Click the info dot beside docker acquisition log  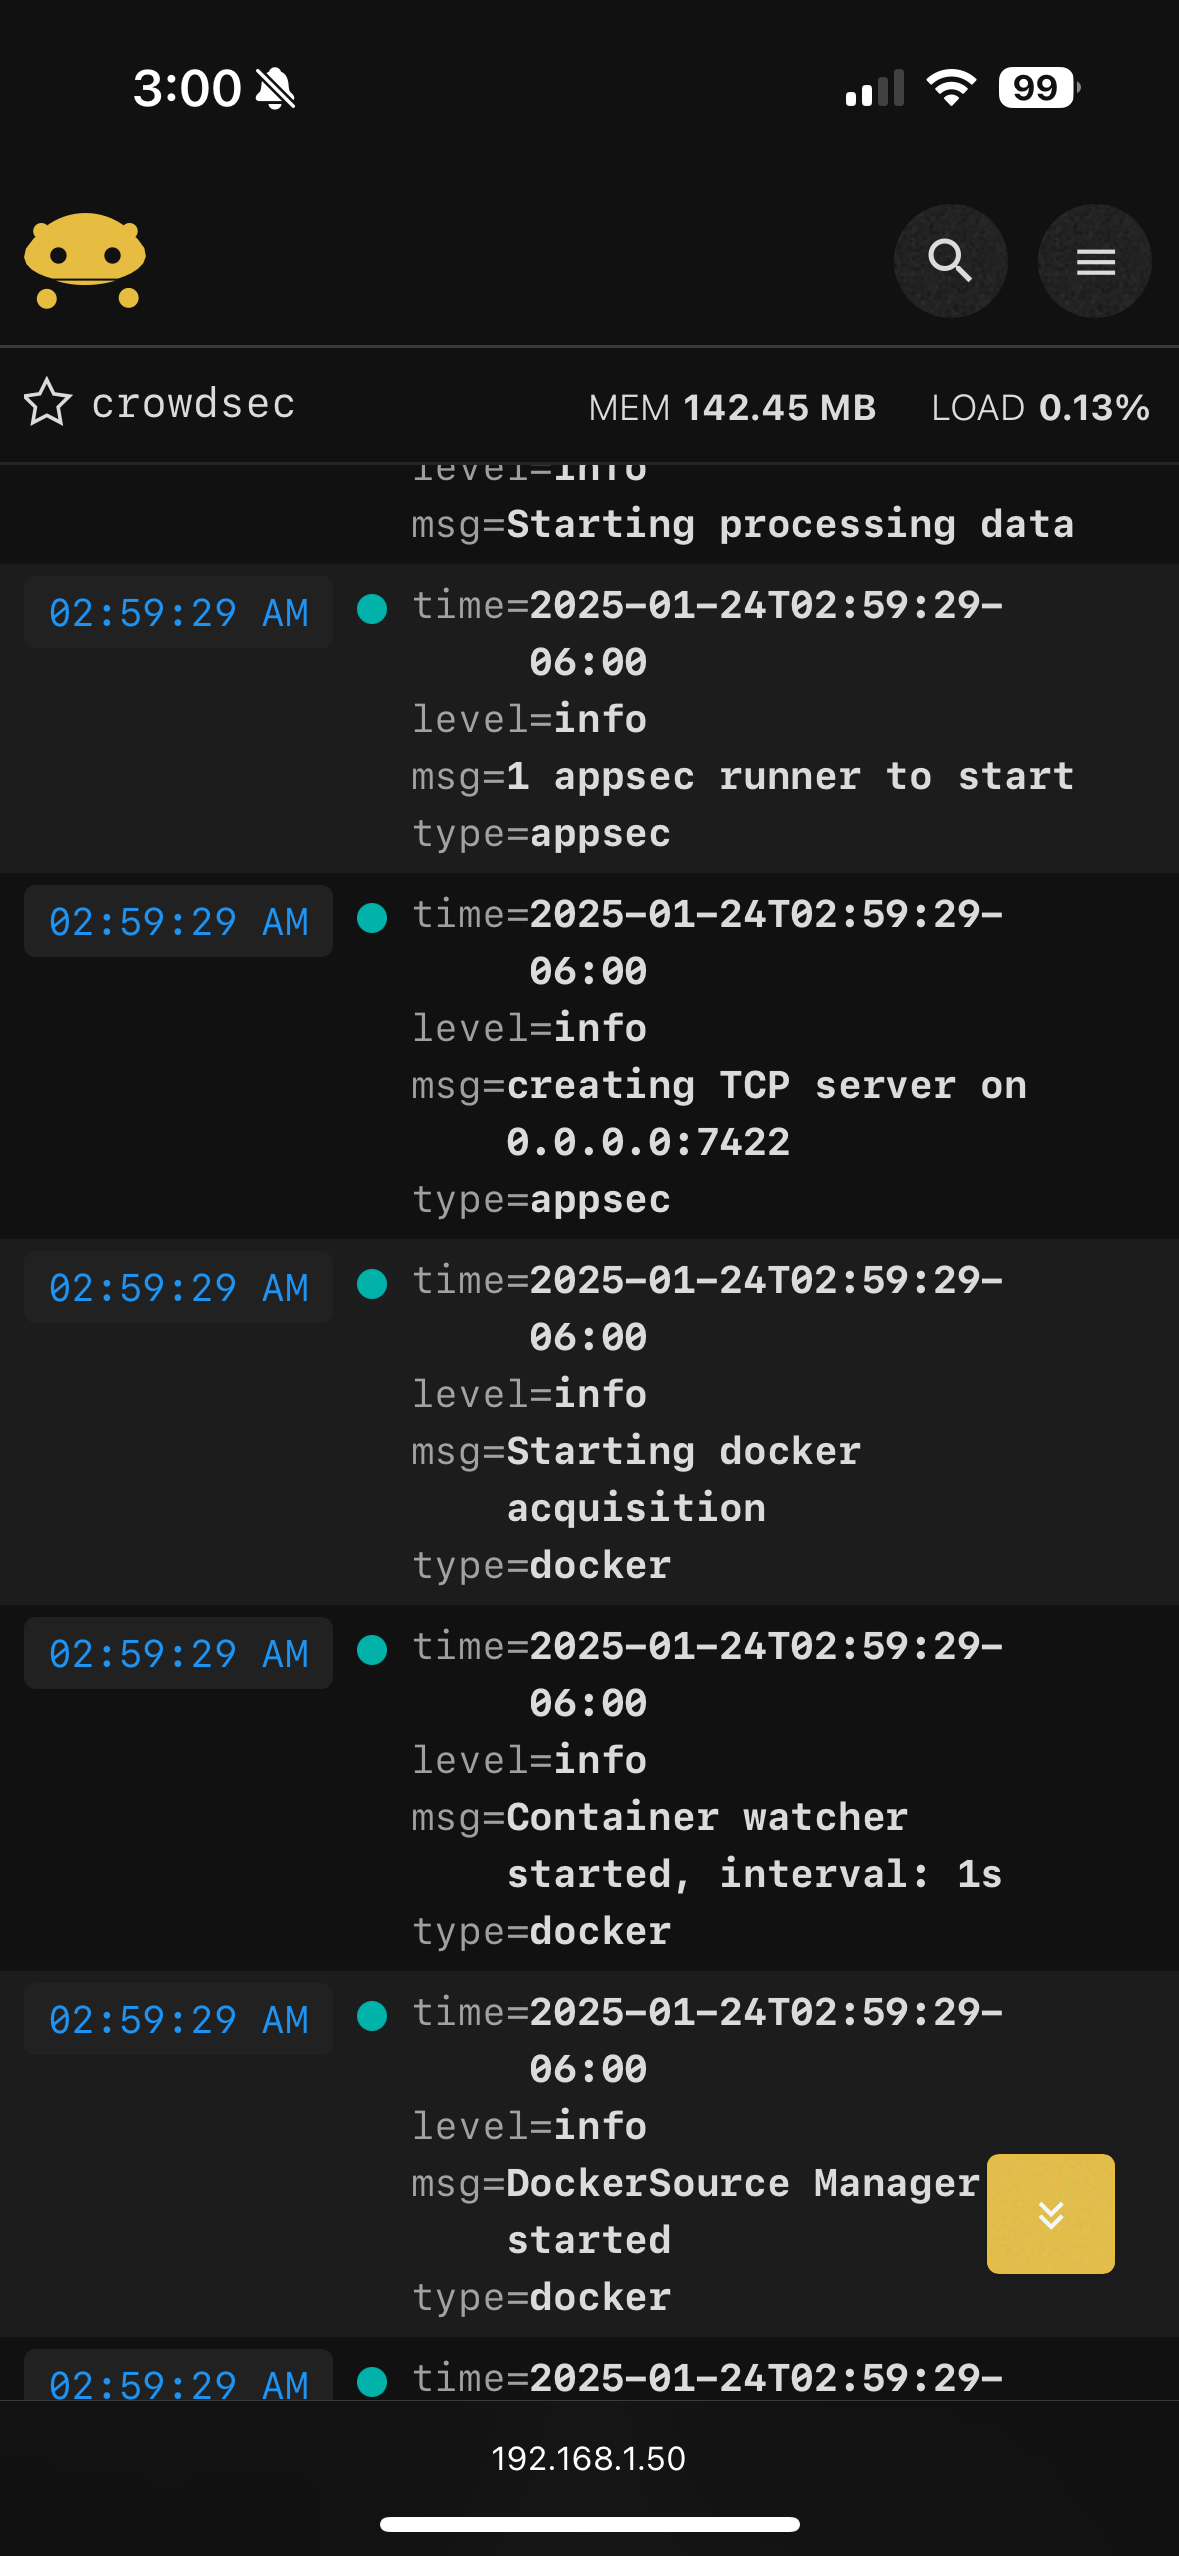(372, 1284)
